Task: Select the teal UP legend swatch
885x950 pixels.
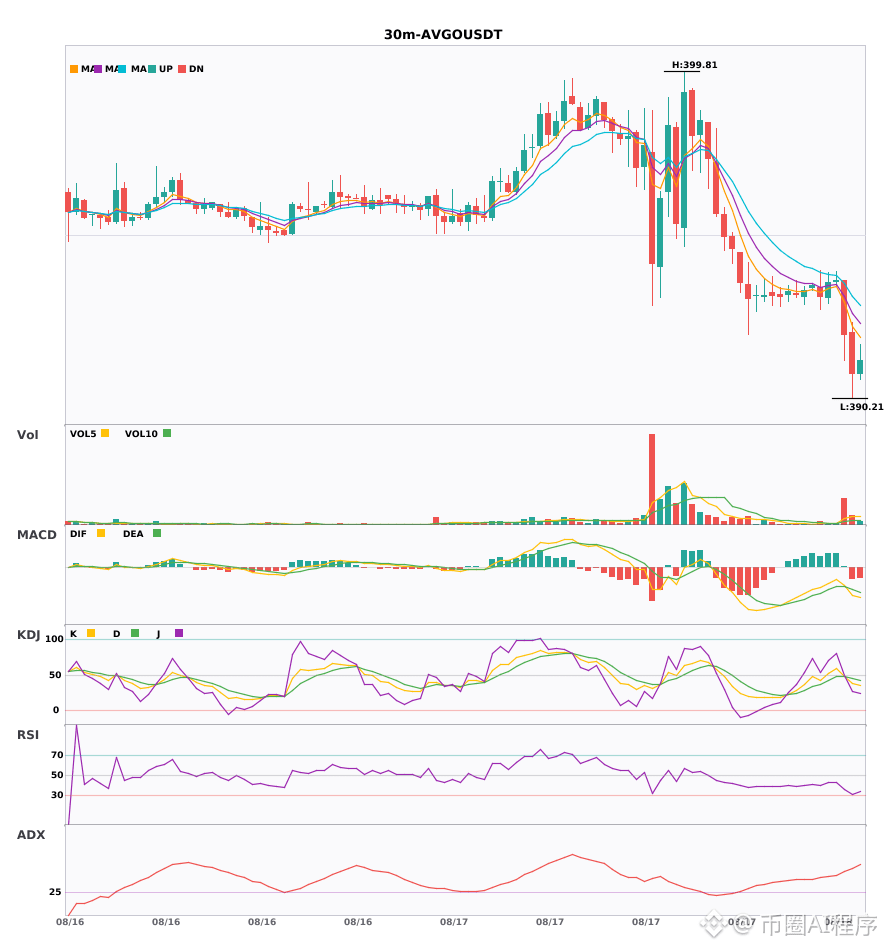Action: (152, 69)
